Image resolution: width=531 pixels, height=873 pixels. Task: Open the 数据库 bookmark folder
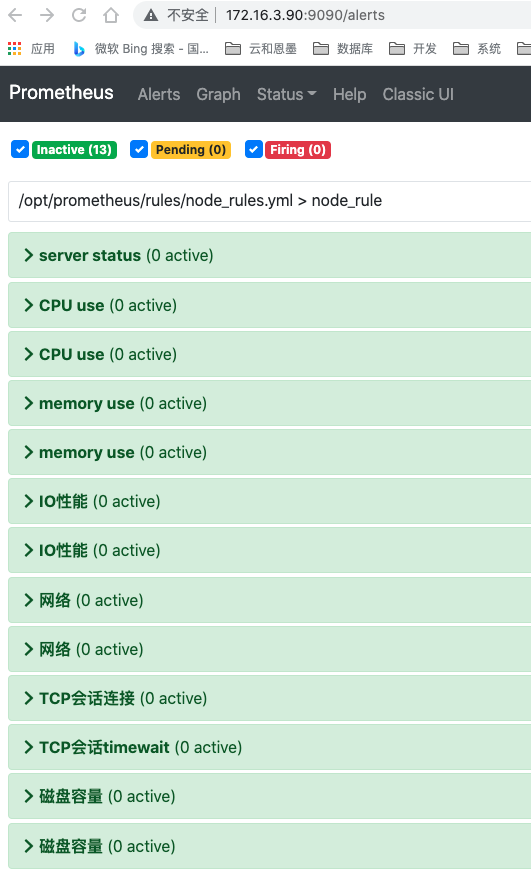coord(343,49)
